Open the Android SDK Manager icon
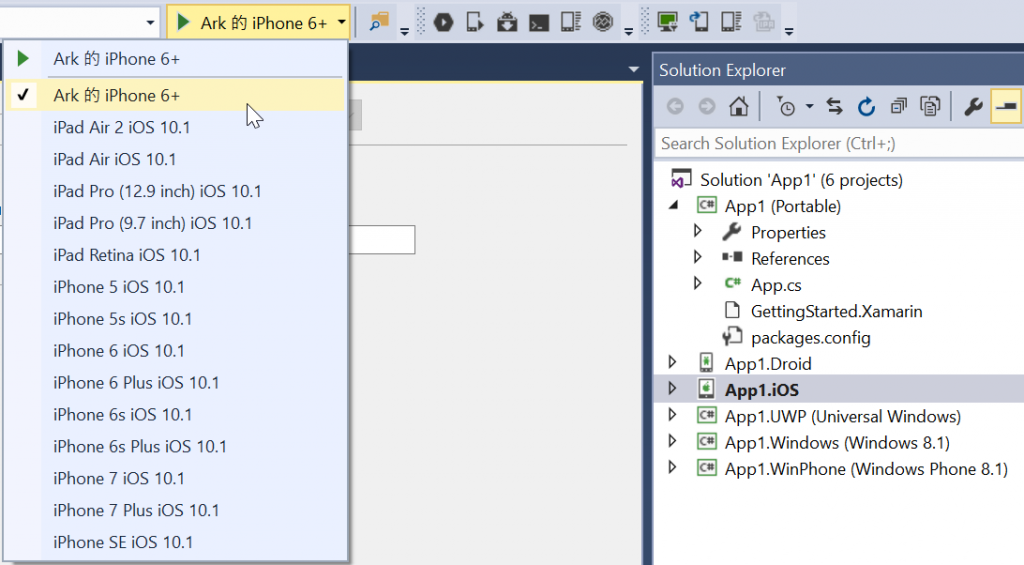The width and height of the screenshot is (1024, 565). 507,22
